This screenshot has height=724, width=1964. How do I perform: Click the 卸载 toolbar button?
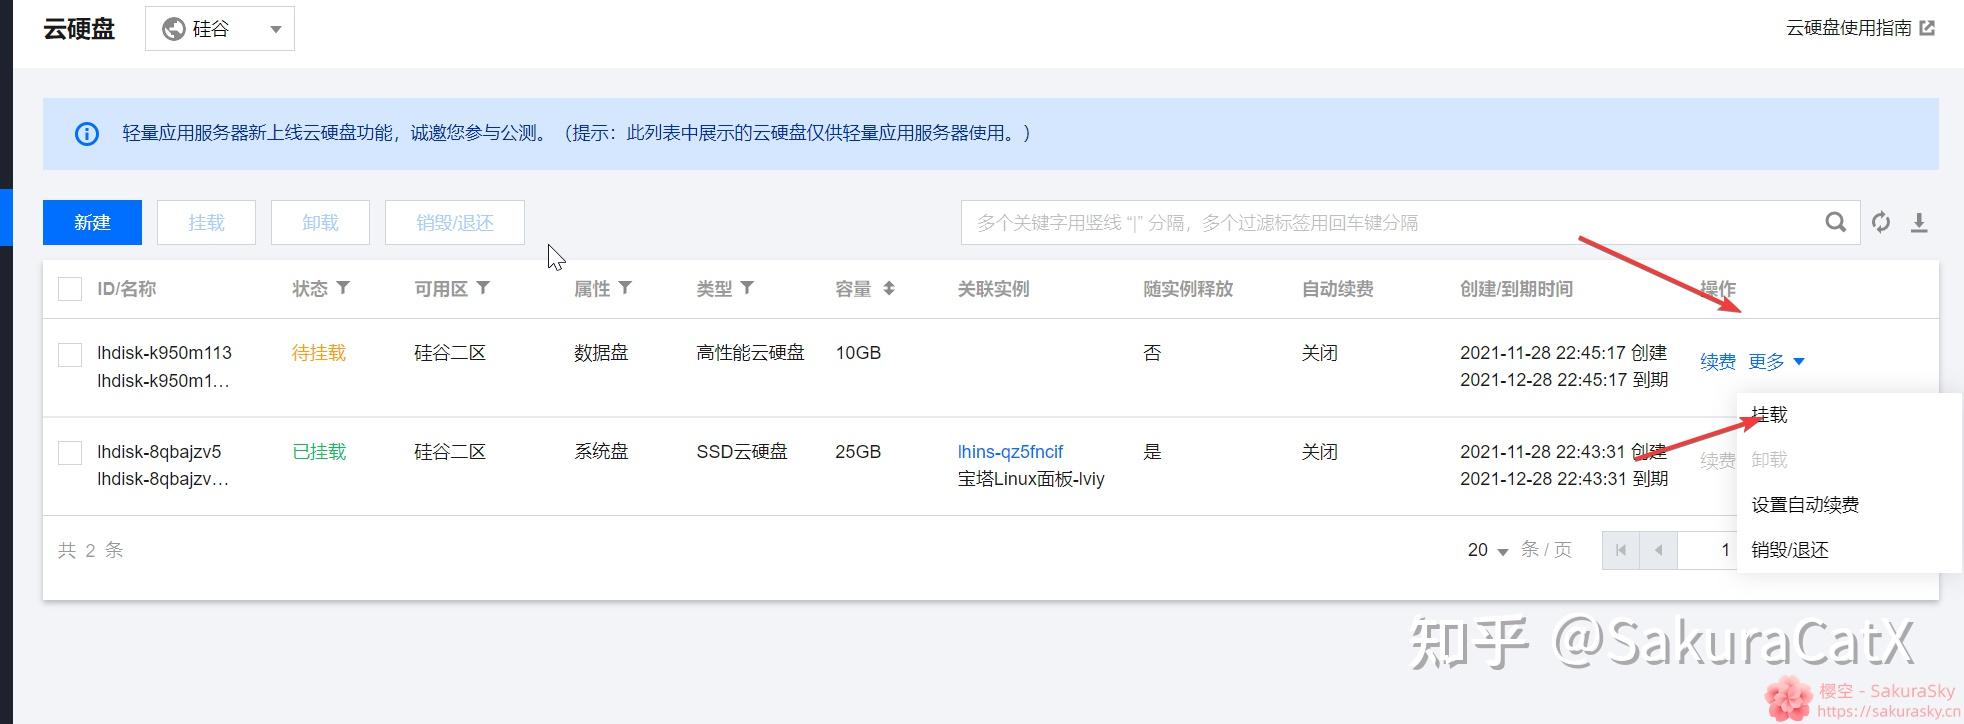(x=320, y=222)
